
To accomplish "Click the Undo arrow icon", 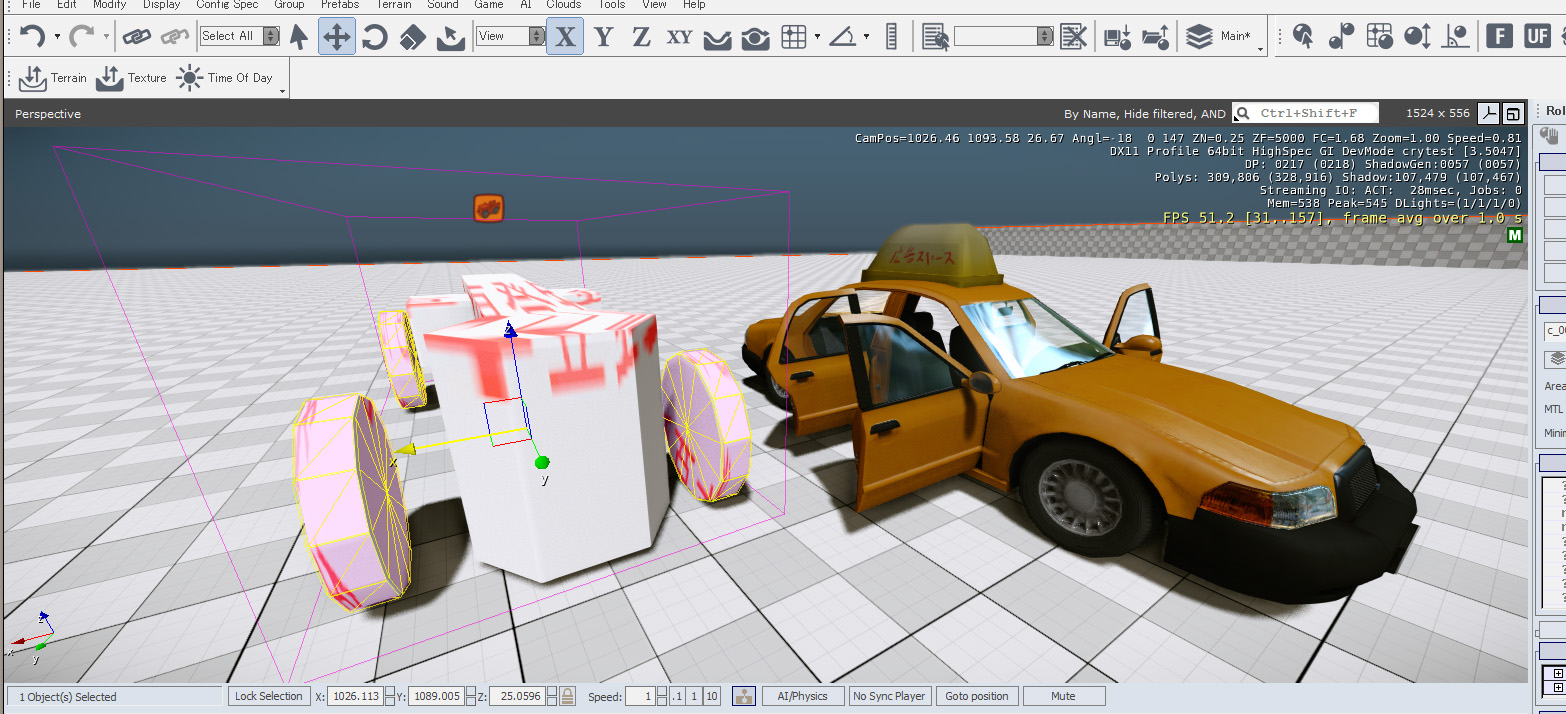I will click(x=32, y=37).
